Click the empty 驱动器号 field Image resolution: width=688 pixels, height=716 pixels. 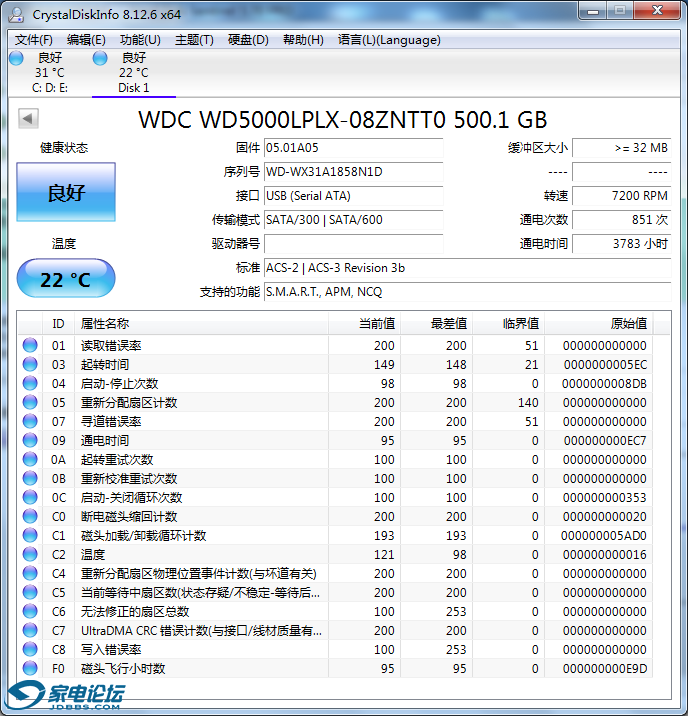[x=353, y=244]
